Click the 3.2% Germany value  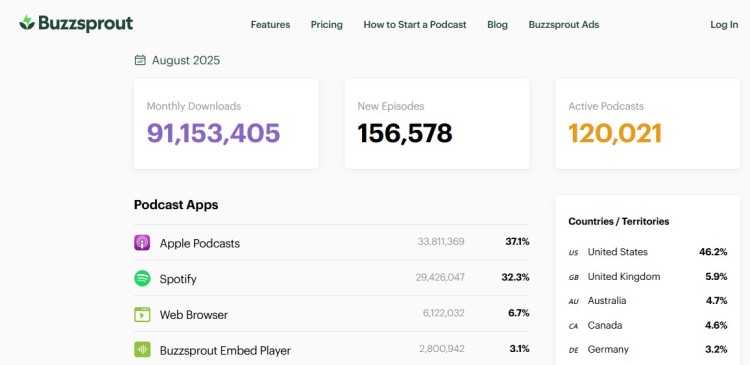click(716, 349)
